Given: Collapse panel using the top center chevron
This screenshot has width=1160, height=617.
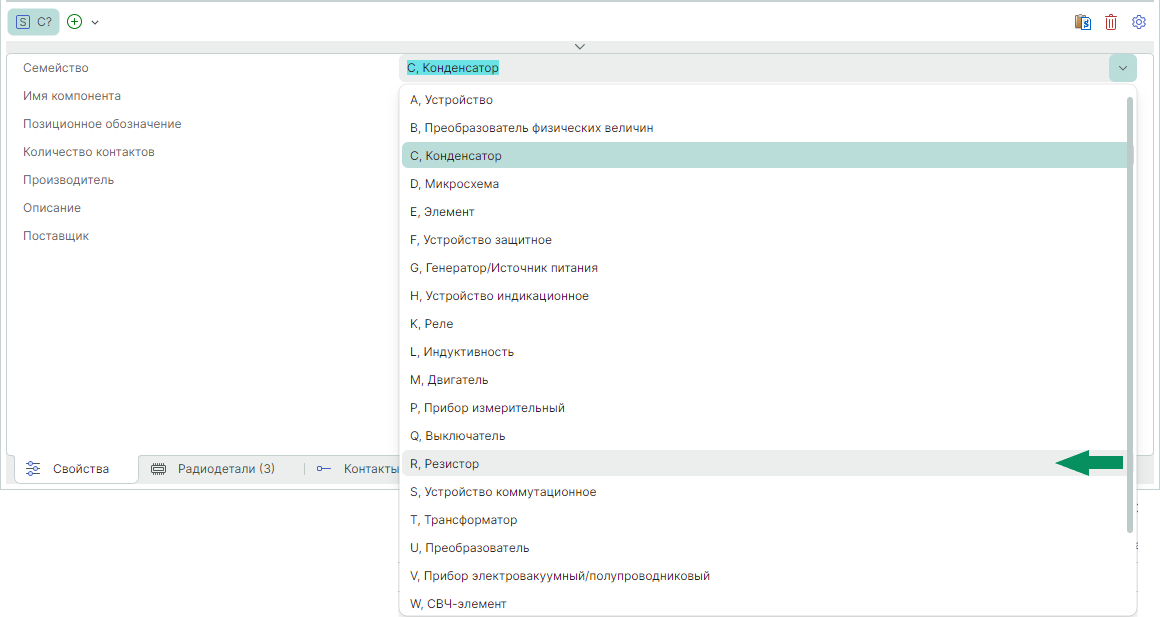Looking at the screenshot, I should (580, 46).
